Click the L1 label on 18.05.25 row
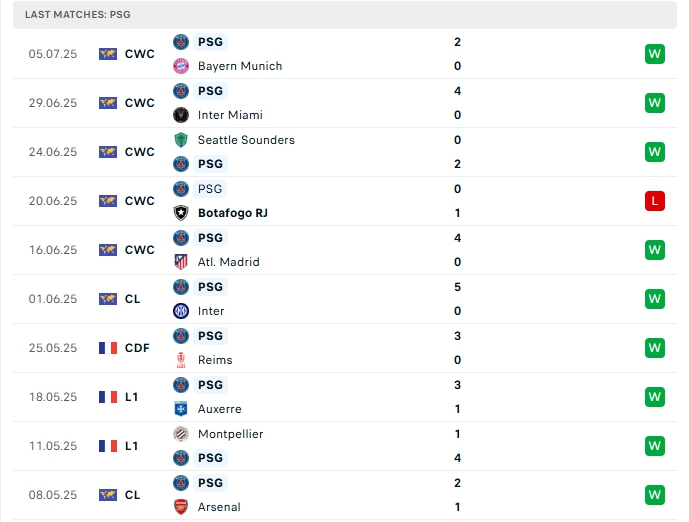The image size is (689, 522). [132, 397]
